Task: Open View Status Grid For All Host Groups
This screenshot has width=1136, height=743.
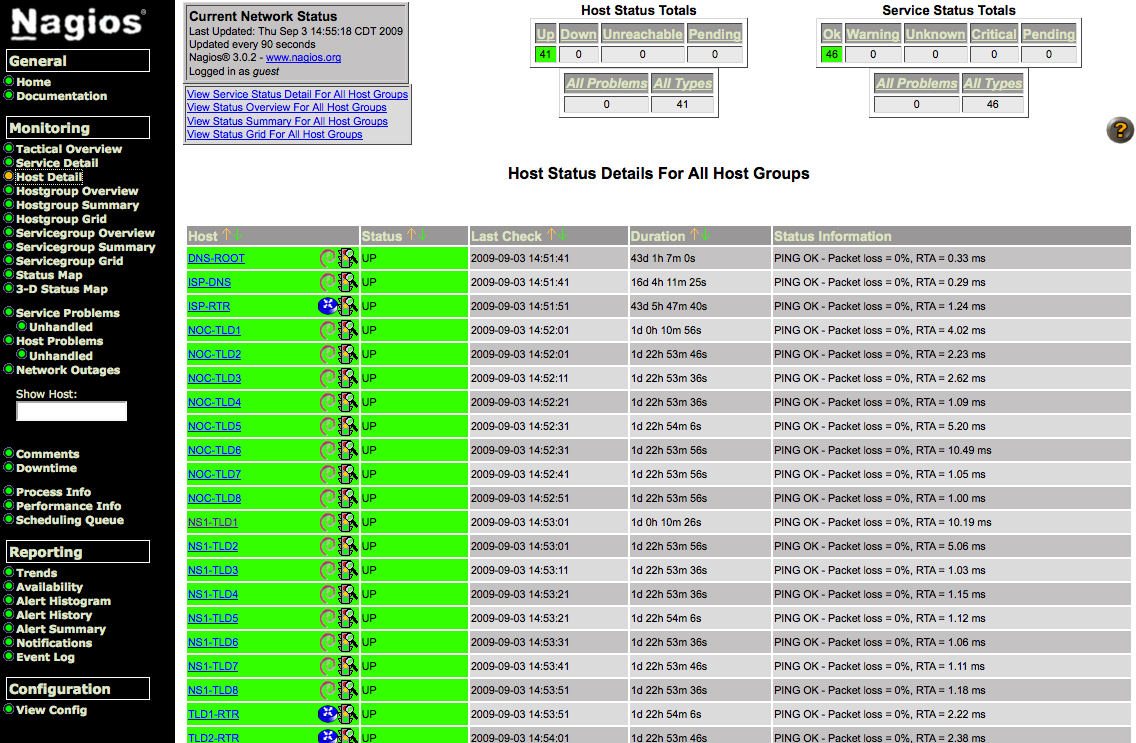Action: click(x=274, y=134)
